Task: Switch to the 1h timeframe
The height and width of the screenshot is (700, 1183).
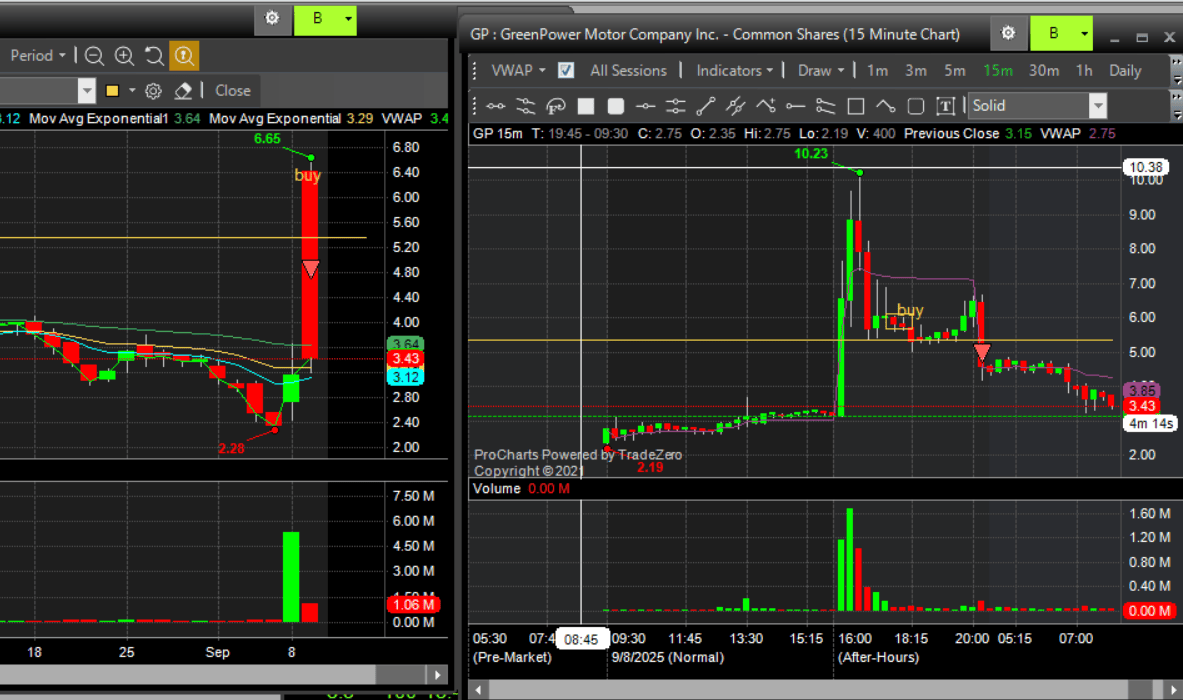Action: tap(1084, 70)
